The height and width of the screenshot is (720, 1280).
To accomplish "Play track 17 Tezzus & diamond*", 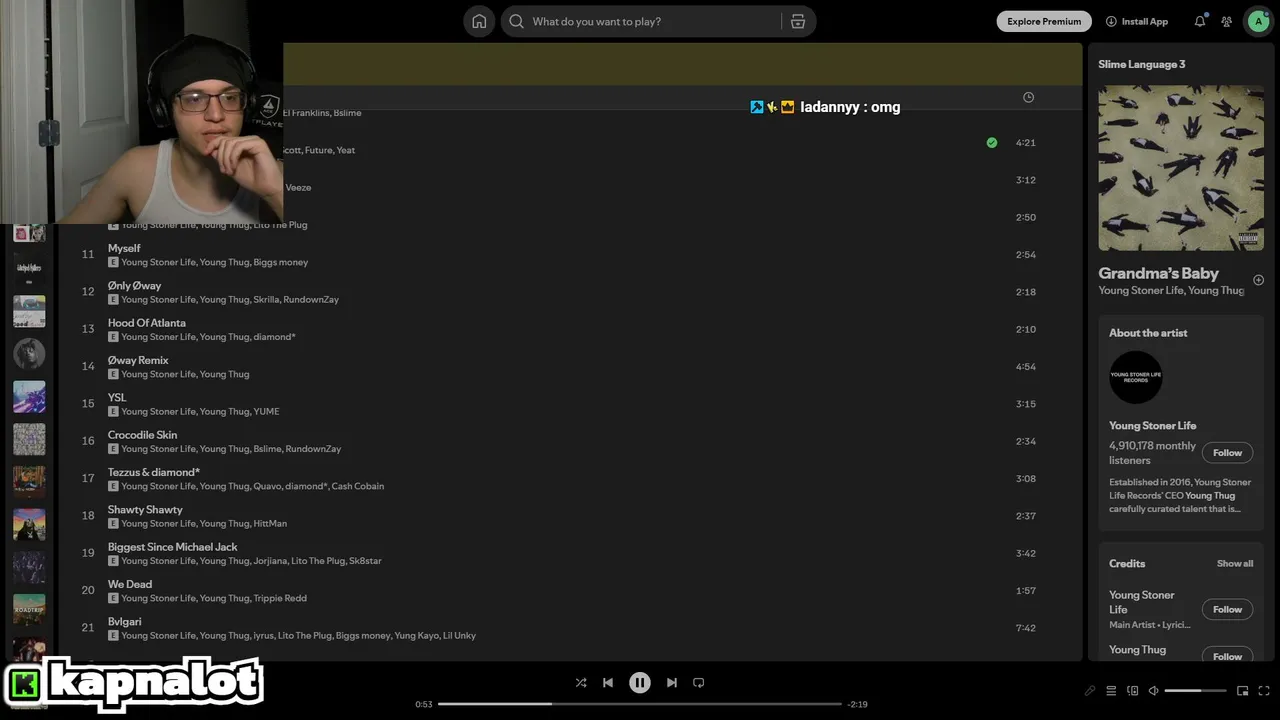I will (x=88, y=479).
